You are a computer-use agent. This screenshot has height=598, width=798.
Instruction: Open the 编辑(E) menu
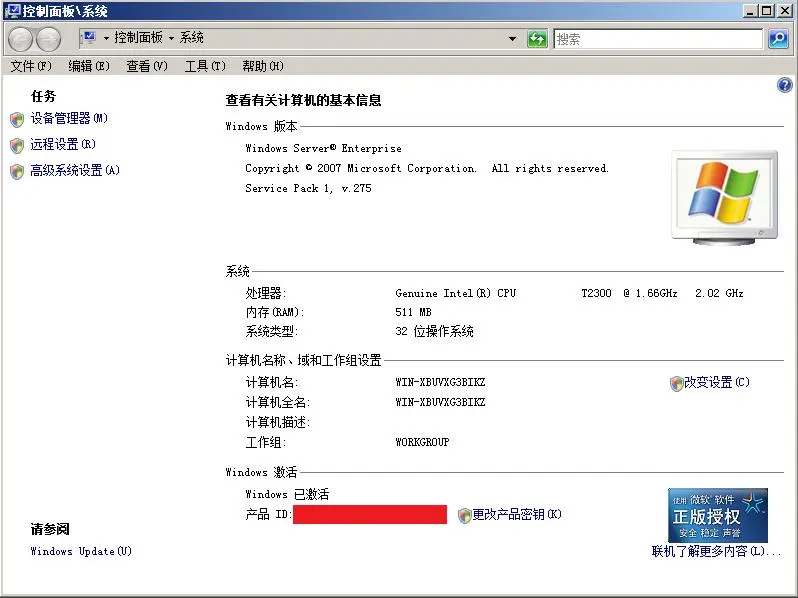(89, 66)
